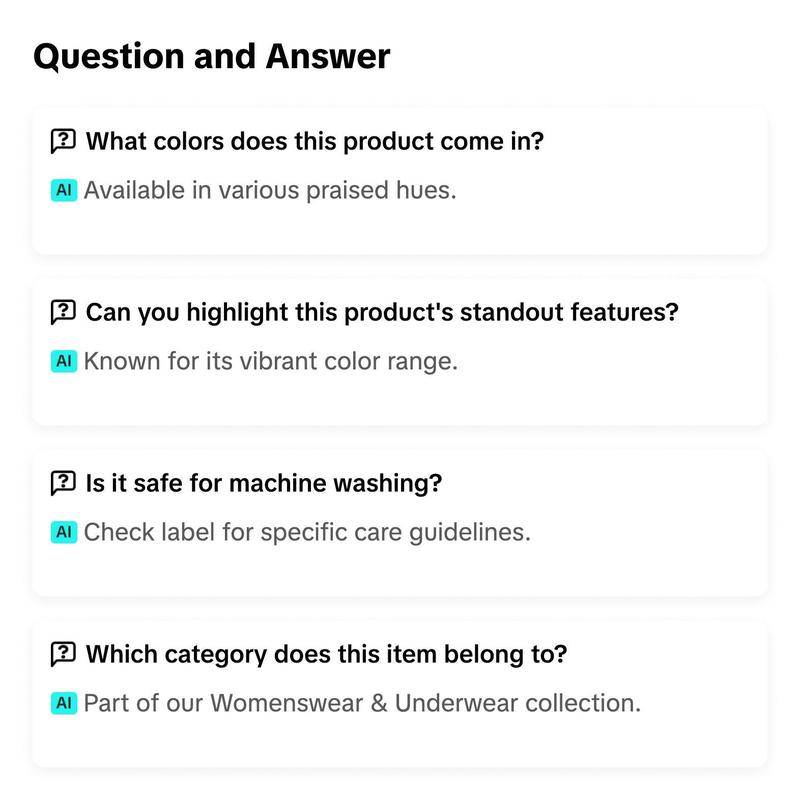
Task: Open 'Which category does this item belong to?' question
Action: click(x=327, y=654)
